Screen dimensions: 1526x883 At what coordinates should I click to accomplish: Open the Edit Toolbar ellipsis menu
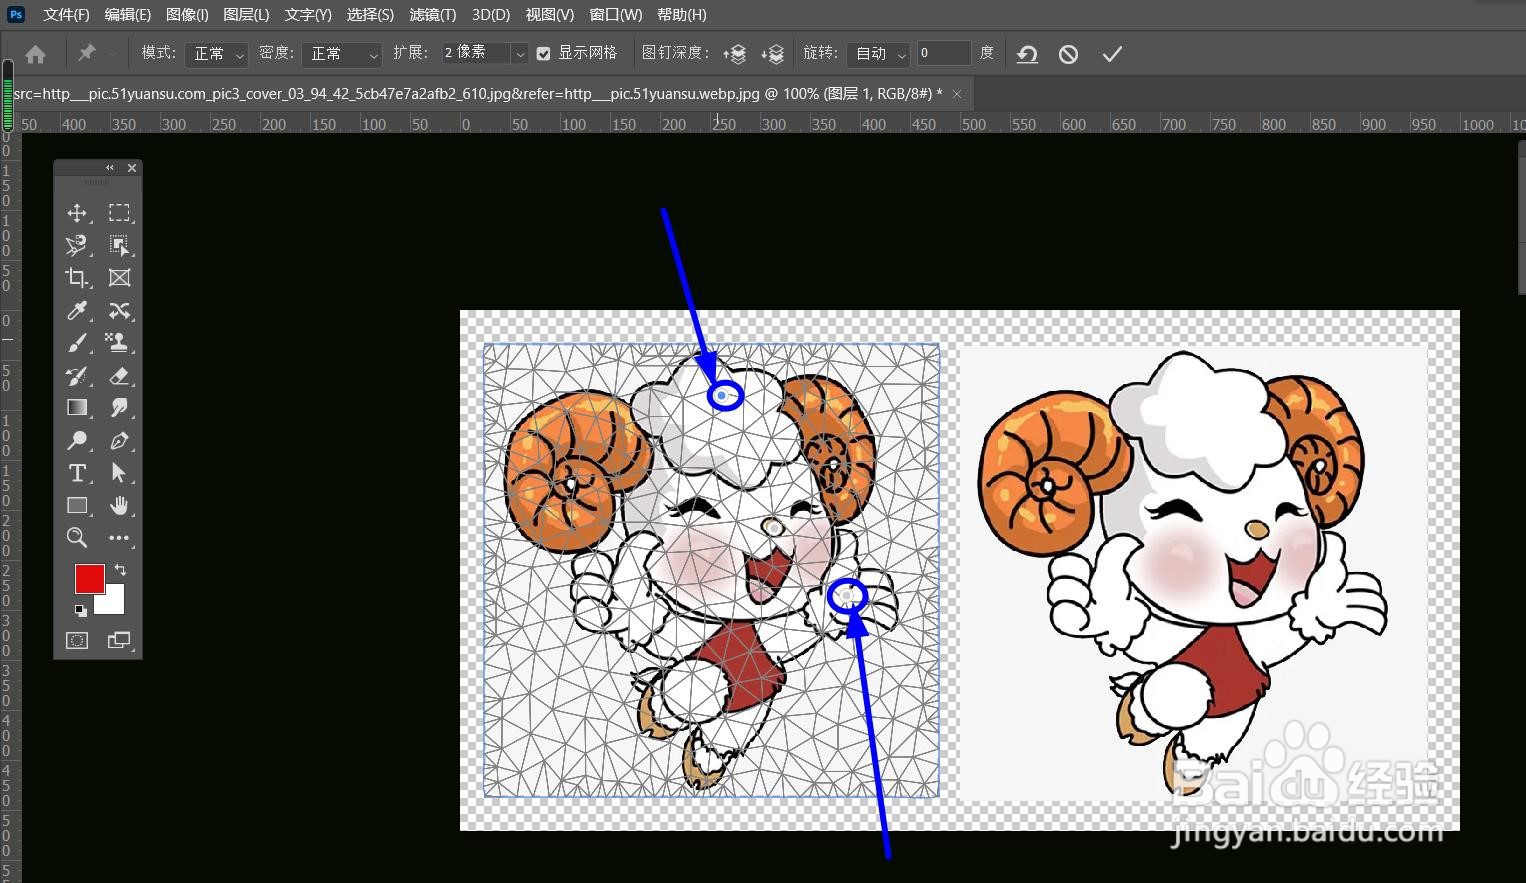(x=119, y=538)
